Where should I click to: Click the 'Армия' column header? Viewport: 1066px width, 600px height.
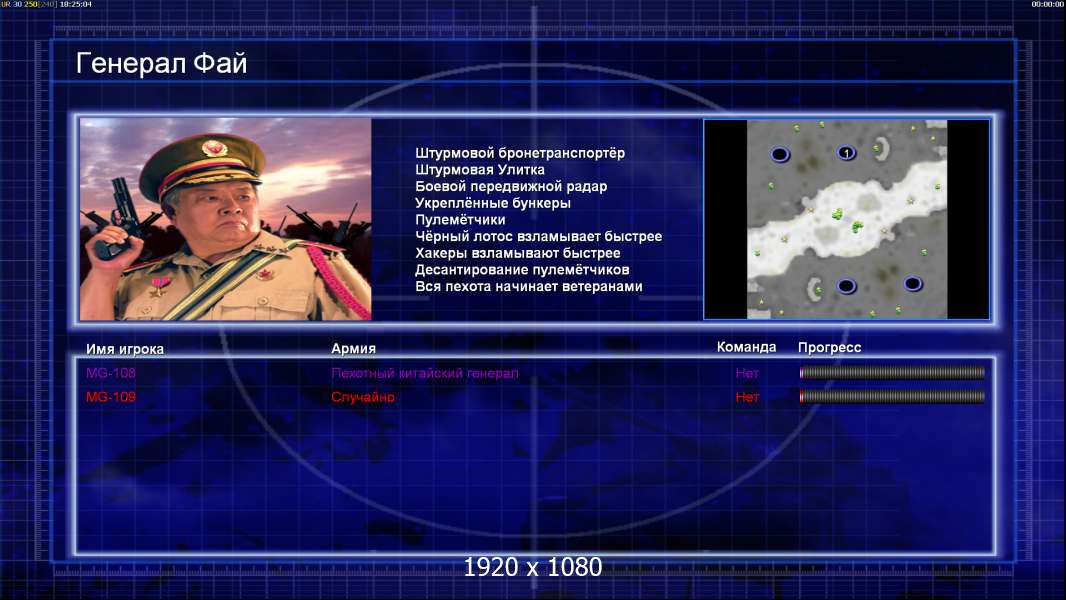[354, 348]
